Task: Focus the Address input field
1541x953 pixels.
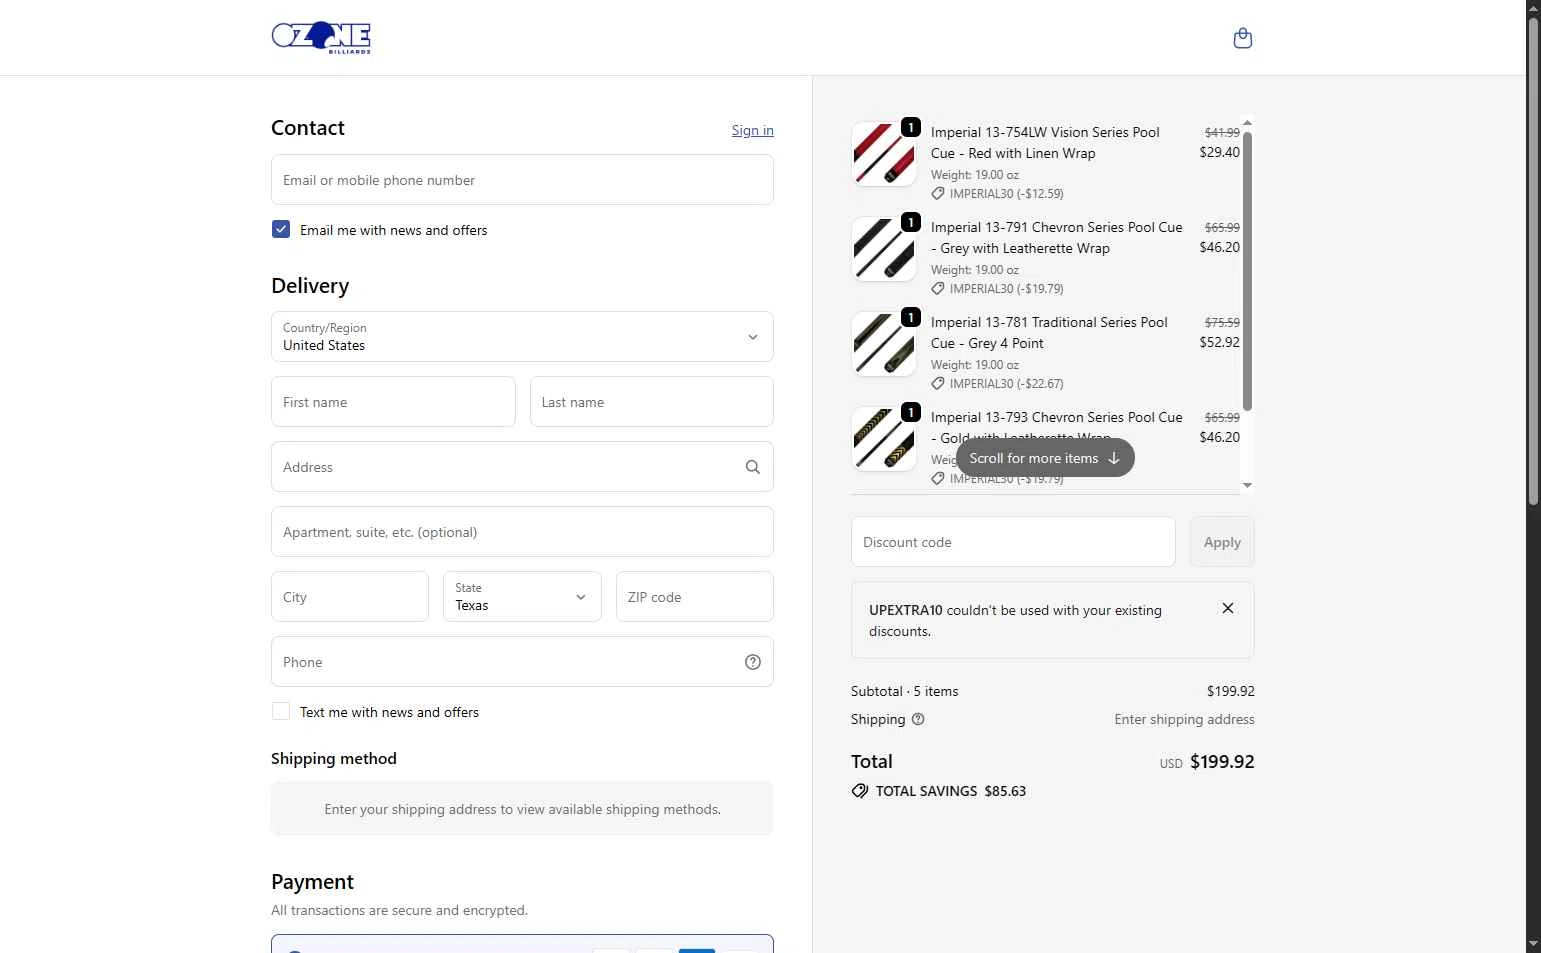Action: (522, 467)
